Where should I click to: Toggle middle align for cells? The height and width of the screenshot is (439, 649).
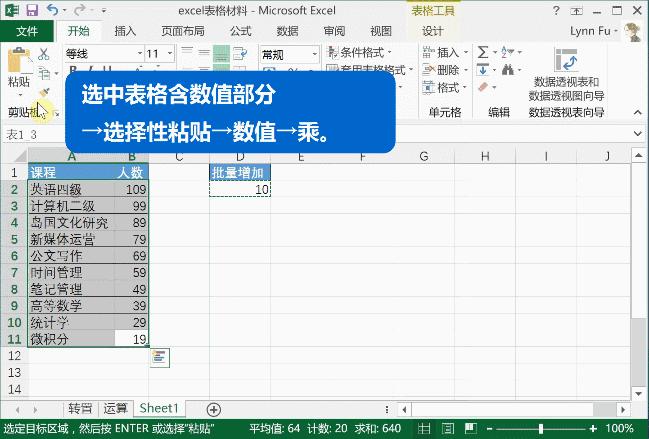point(204,53)
